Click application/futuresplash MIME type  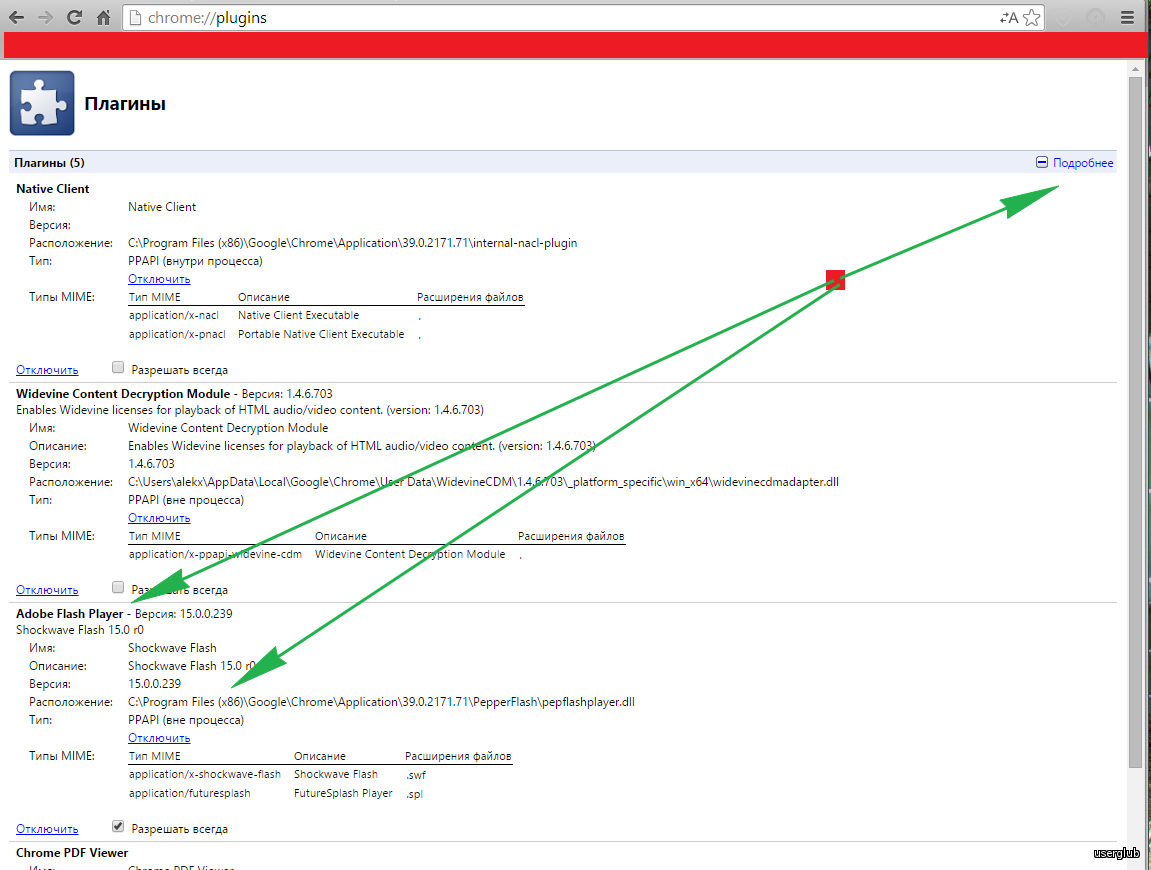189,794
